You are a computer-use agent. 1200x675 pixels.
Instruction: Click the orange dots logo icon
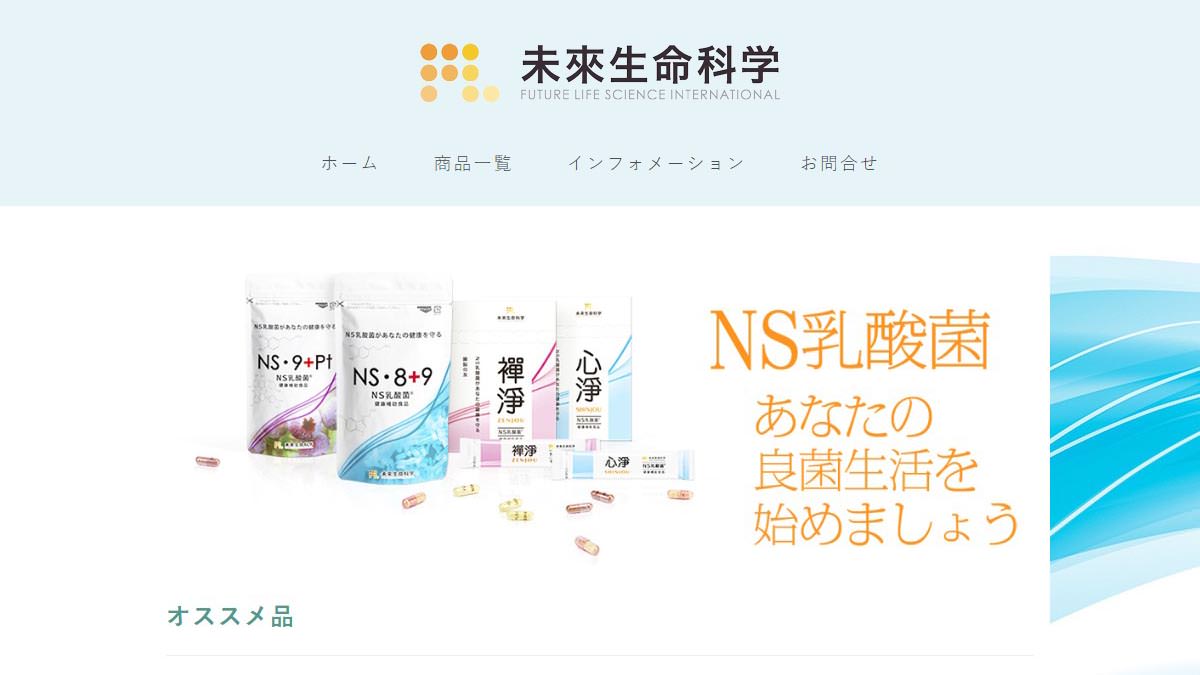tap(459, 73)
